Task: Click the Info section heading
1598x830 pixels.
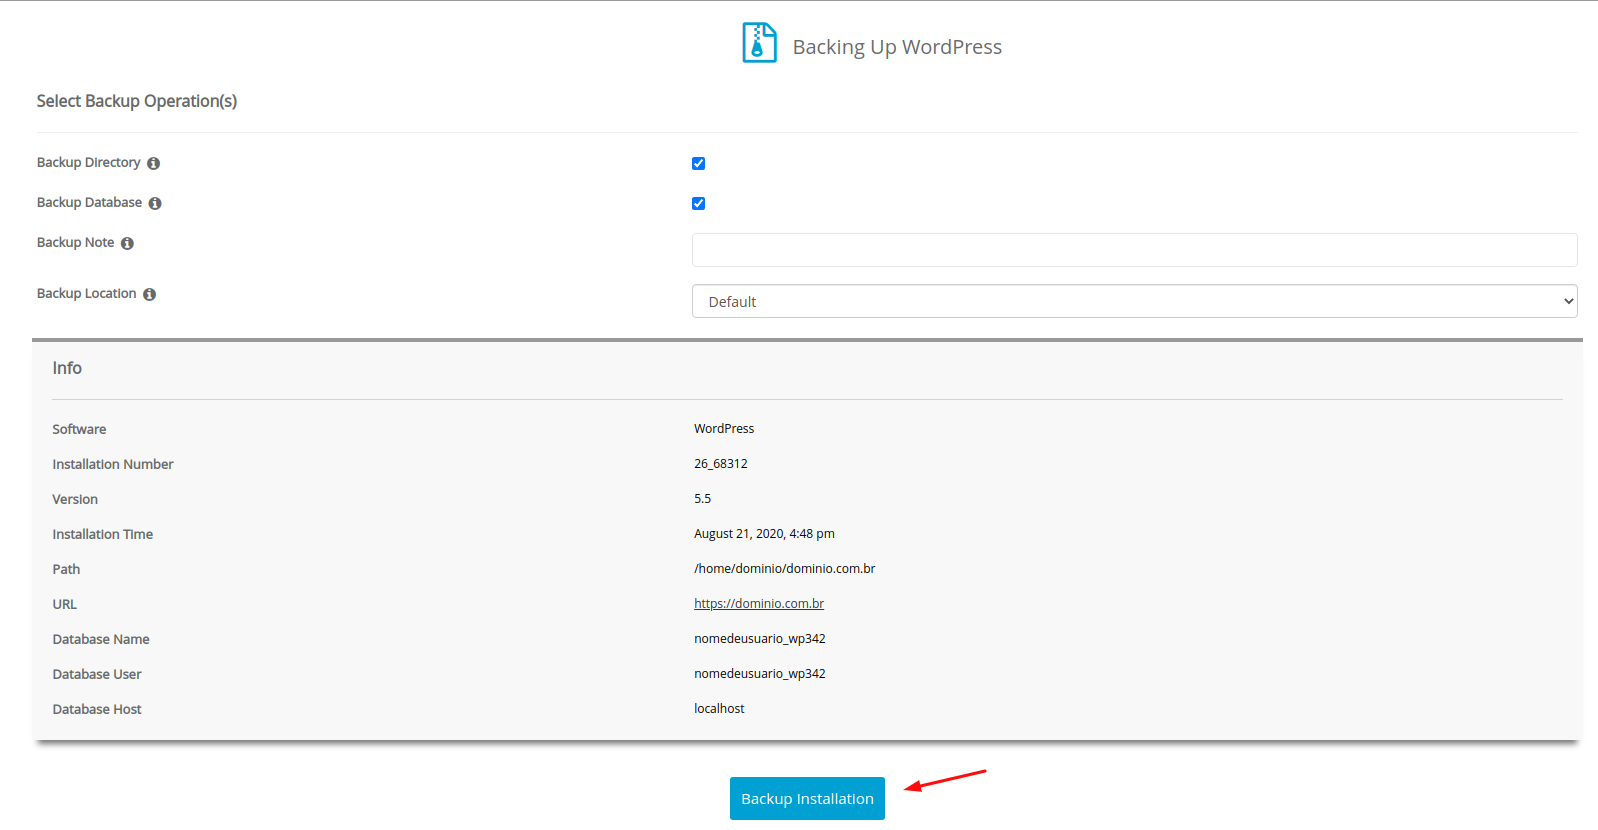Action: coord(67,368)
